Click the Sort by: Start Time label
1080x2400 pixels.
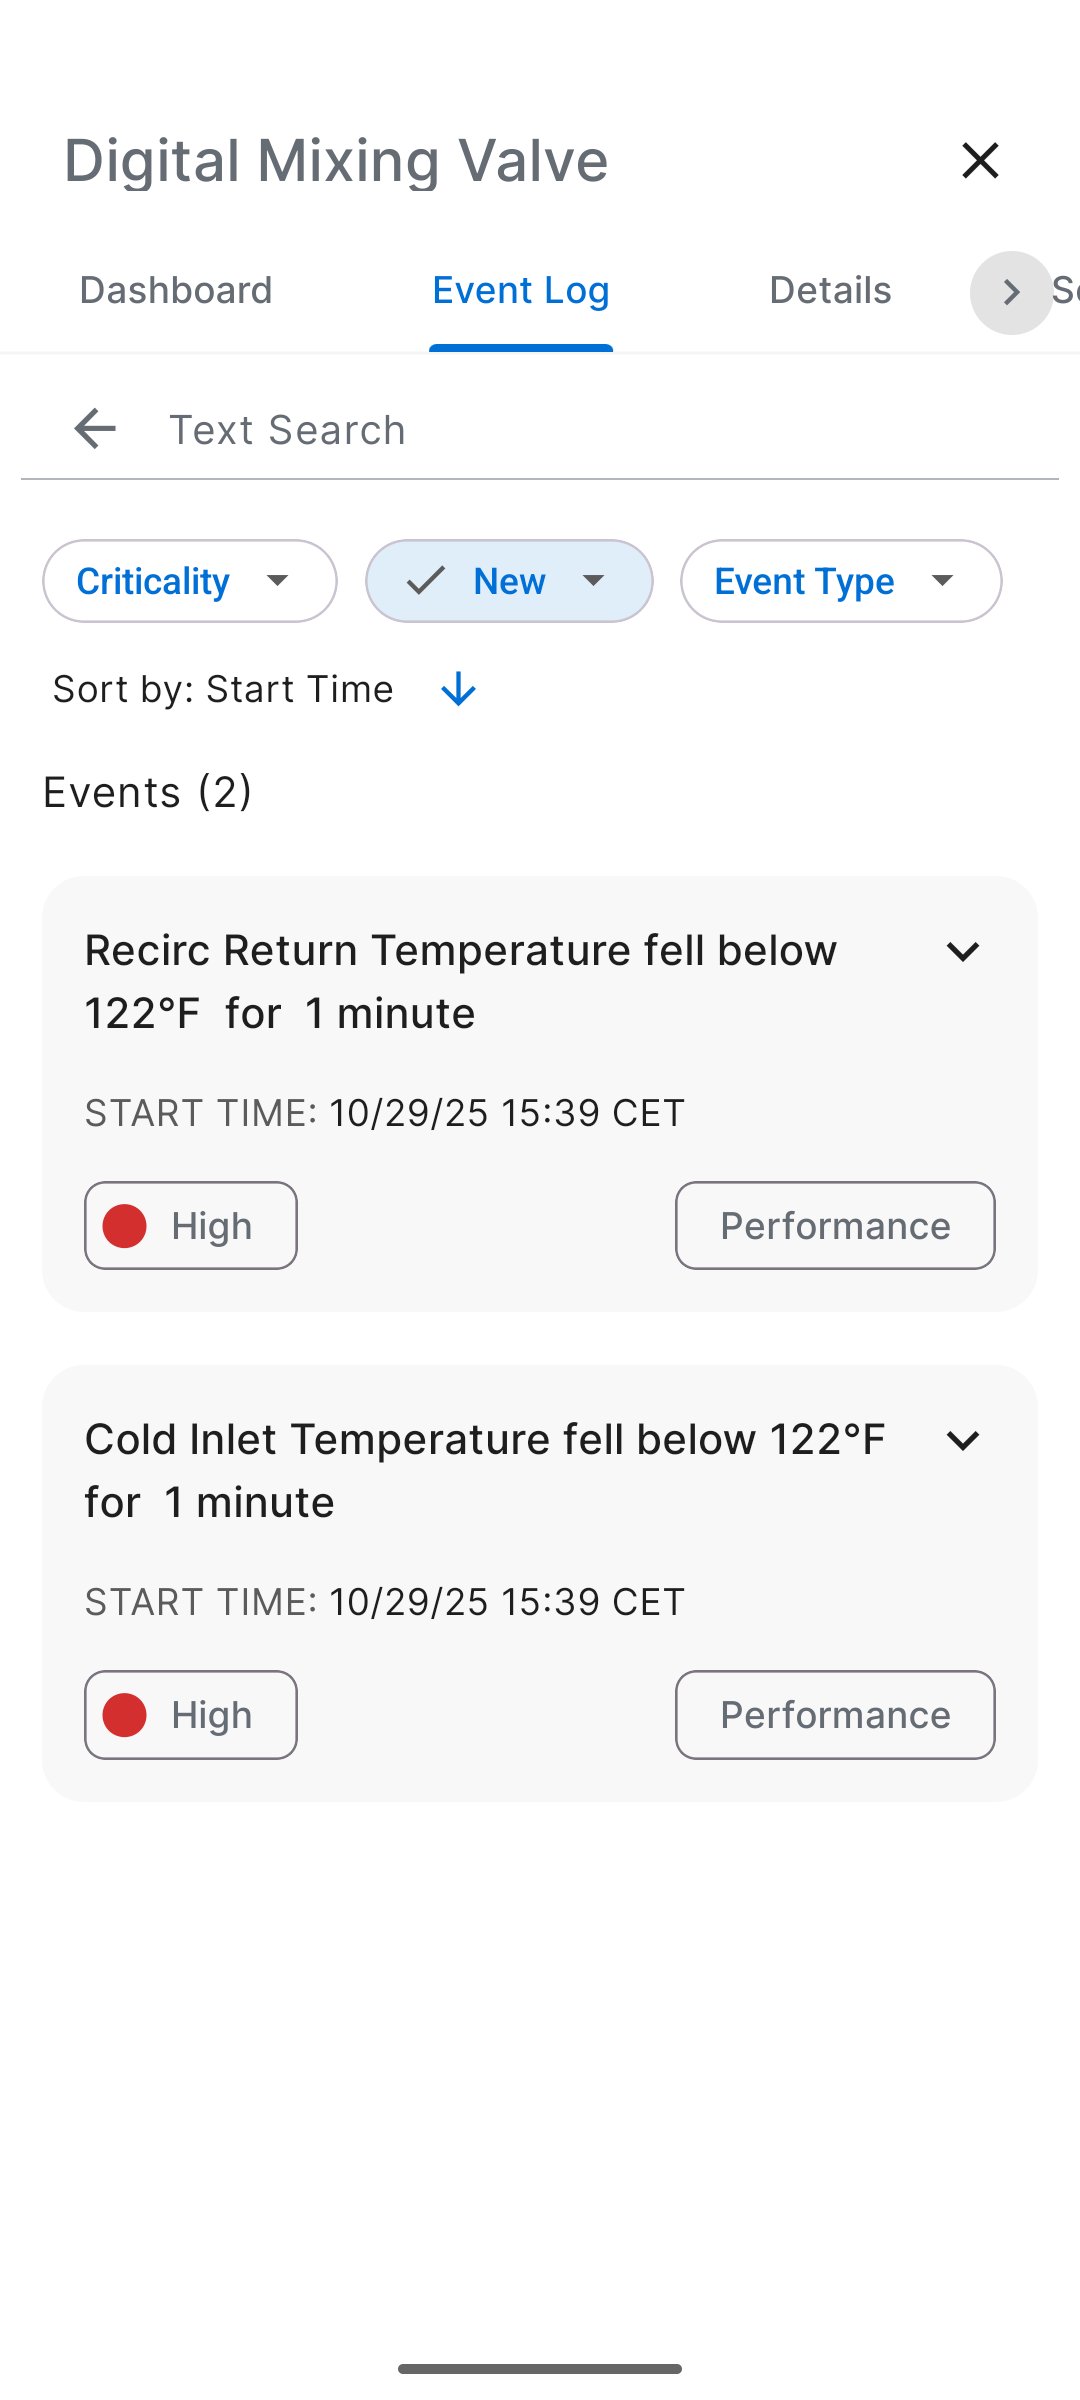223,689
